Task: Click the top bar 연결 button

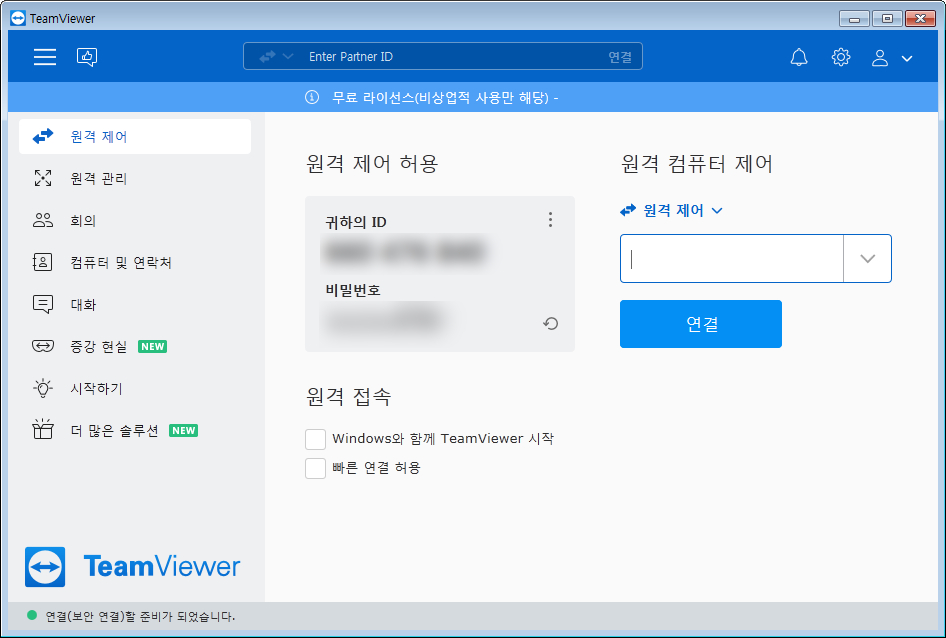Action: point(620,57)
